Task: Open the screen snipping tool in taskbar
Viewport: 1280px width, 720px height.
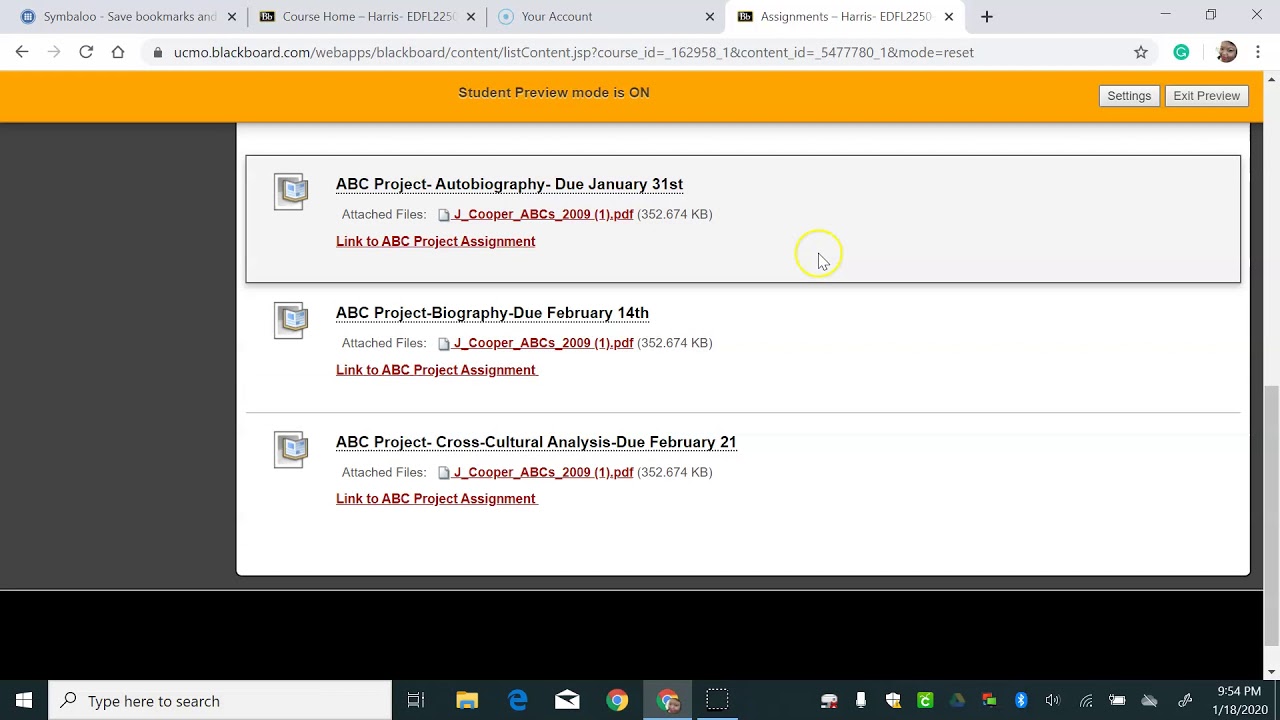Action: (717, 701)
